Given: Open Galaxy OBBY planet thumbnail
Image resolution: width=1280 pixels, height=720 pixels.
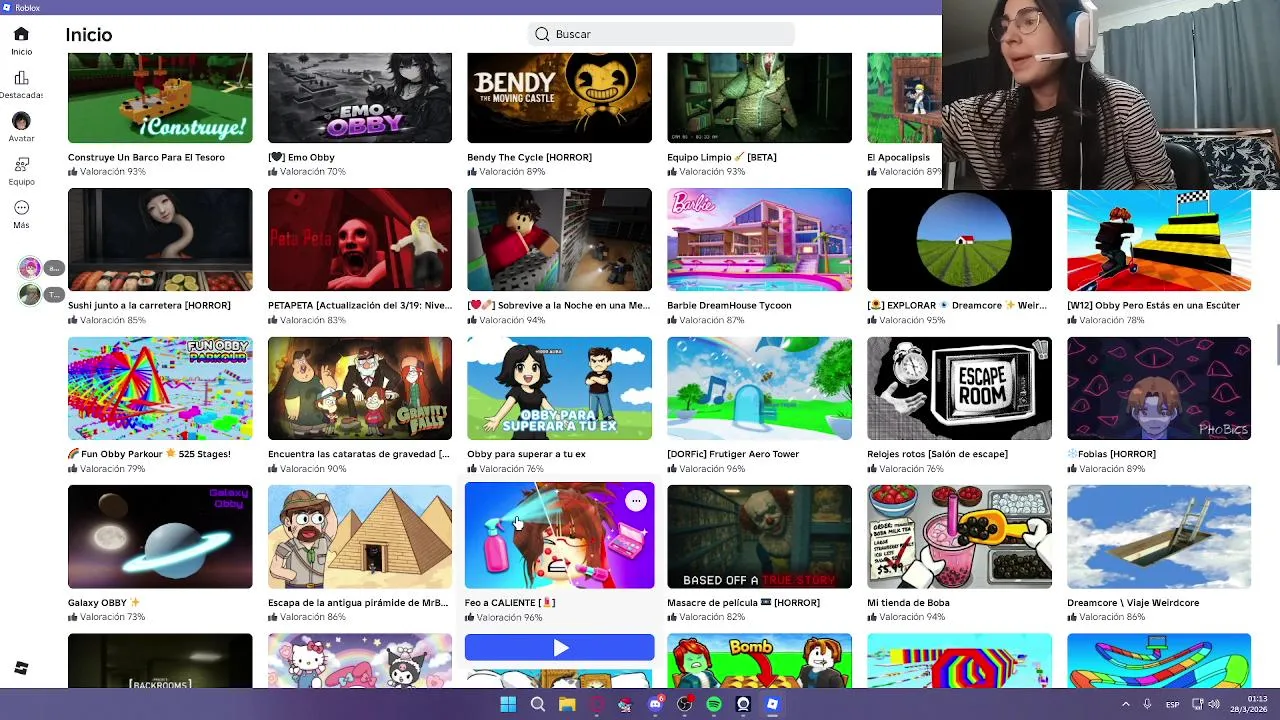Looking at the screenshot, I should click(x=160, y=537).
